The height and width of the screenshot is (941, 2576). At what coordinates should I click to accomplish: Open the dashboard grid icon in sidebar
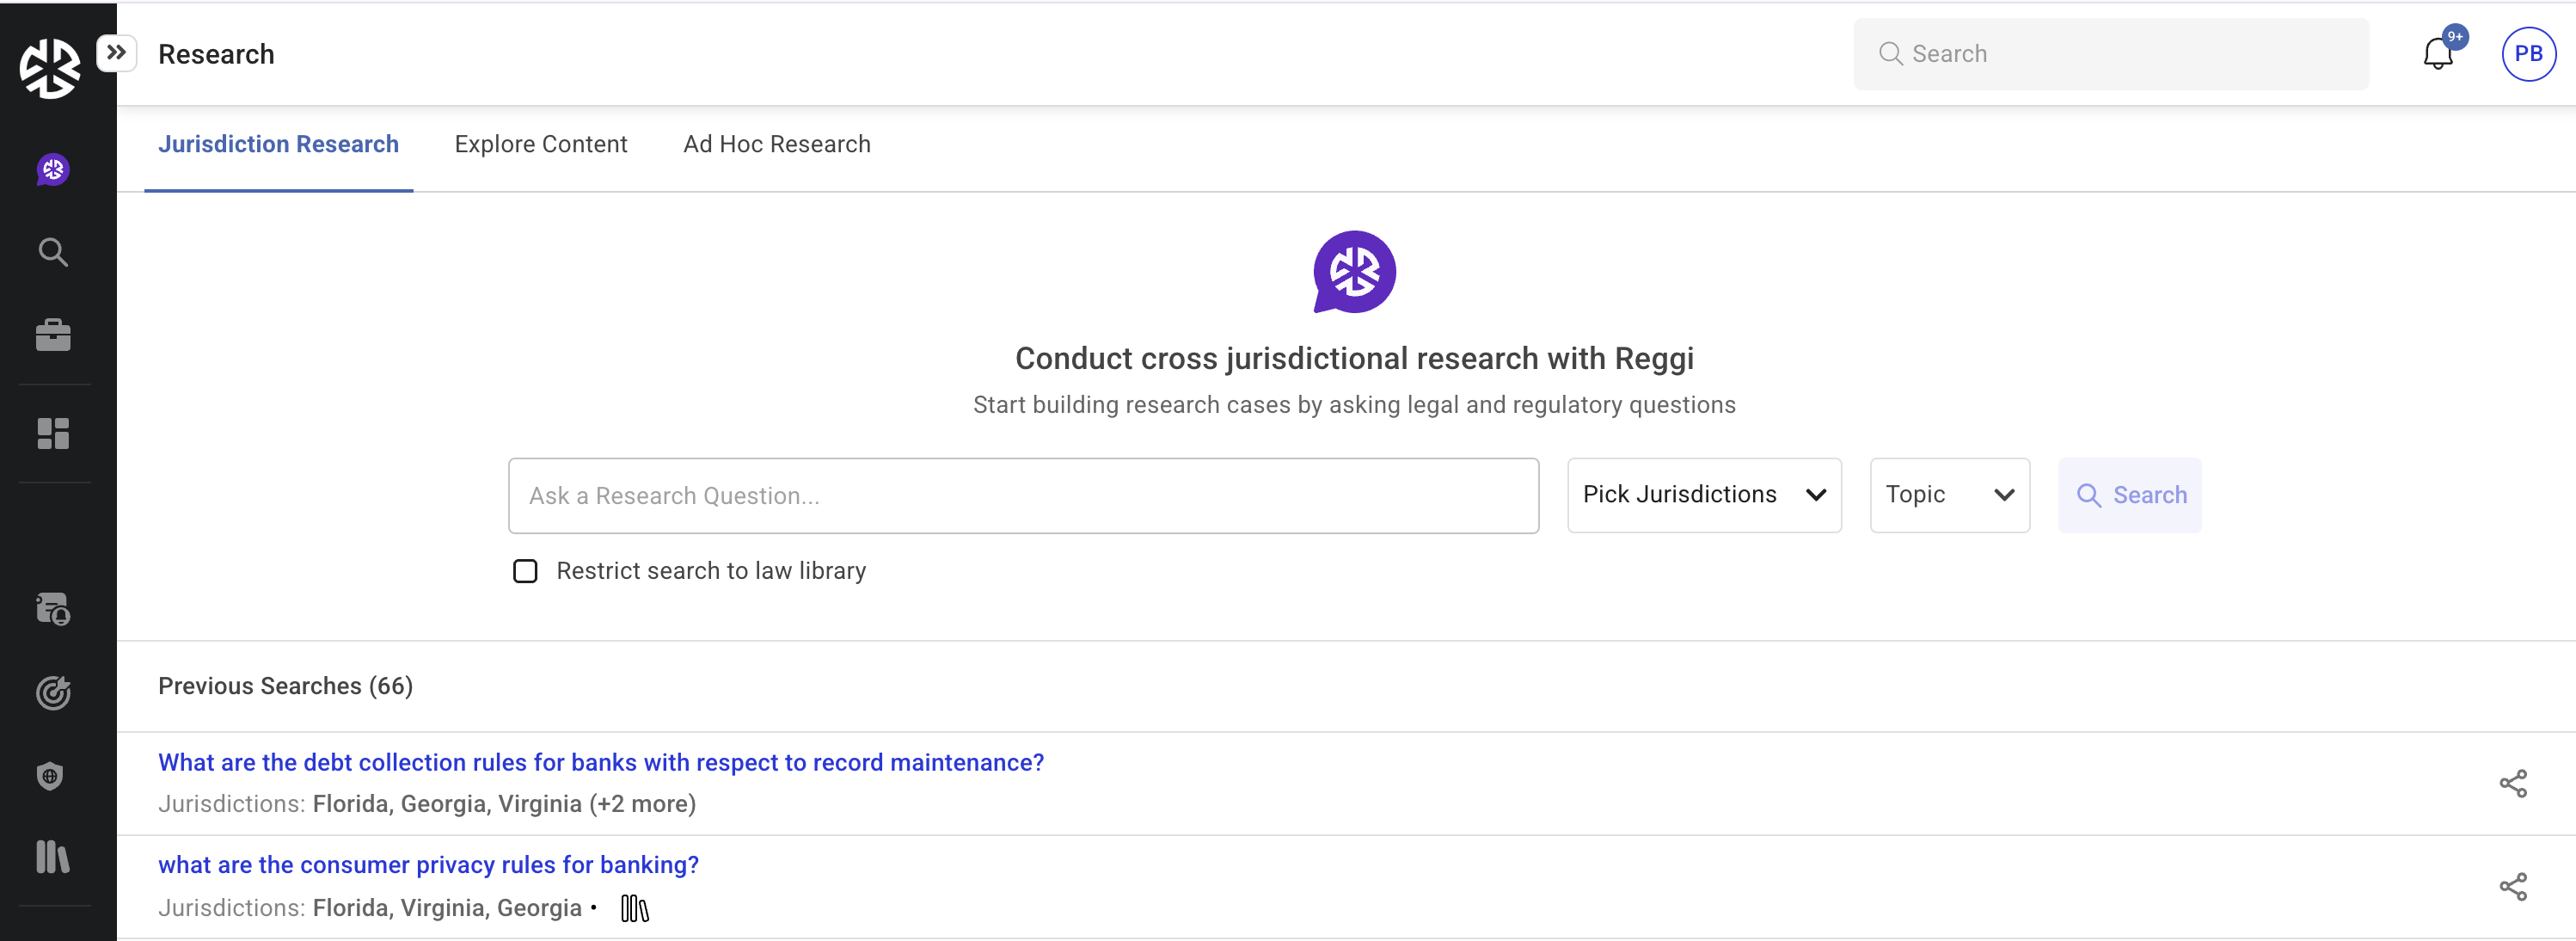point(53,433)
